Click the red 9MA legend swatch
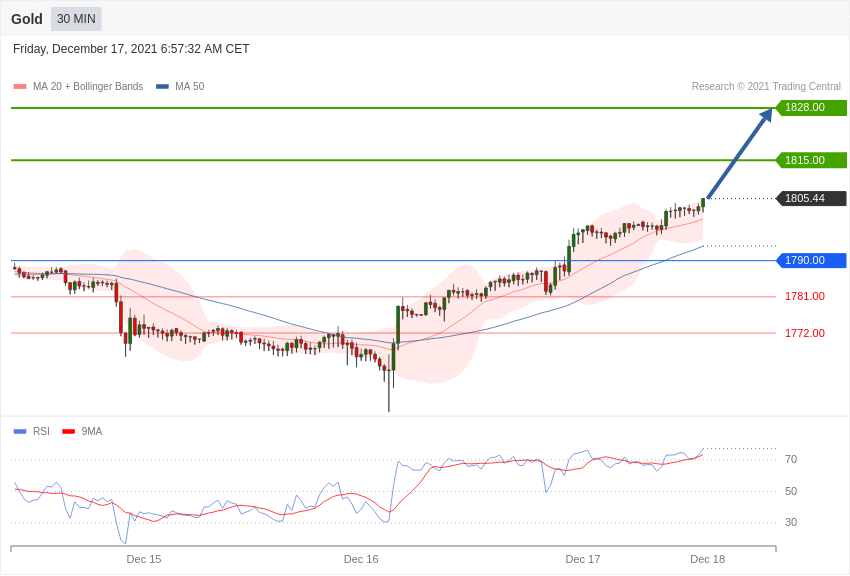Screen dimensions: 850x576 [68, 432]
